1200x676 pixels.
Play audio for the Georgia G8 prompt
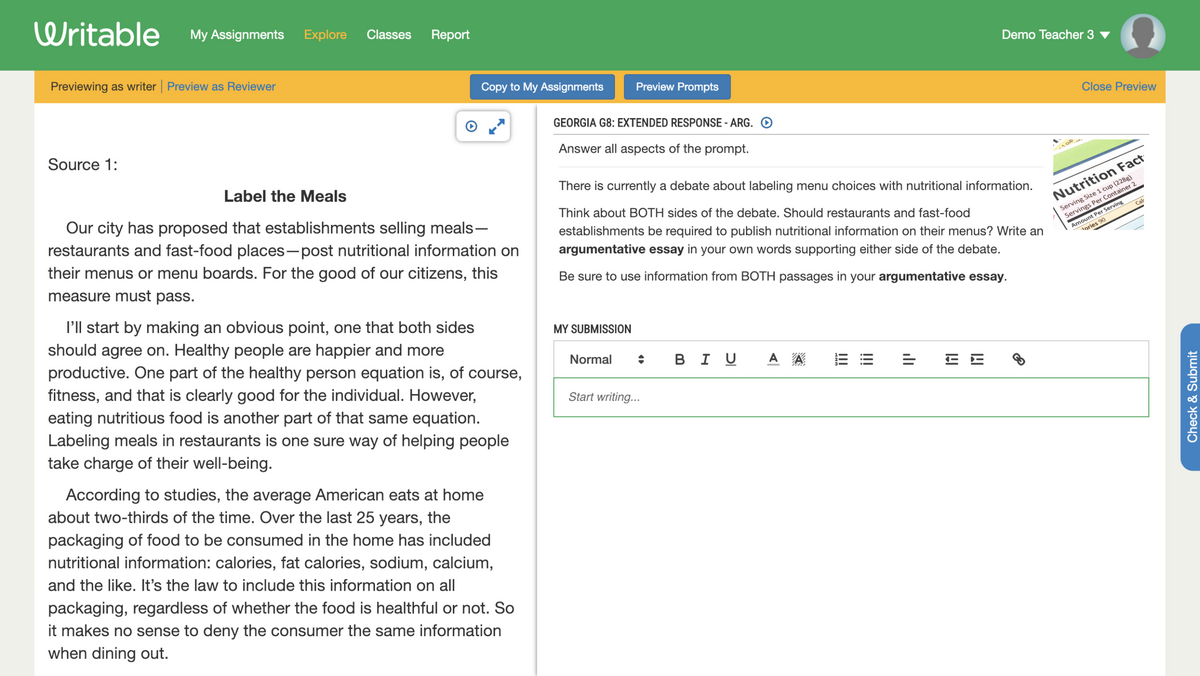[767, 123]
